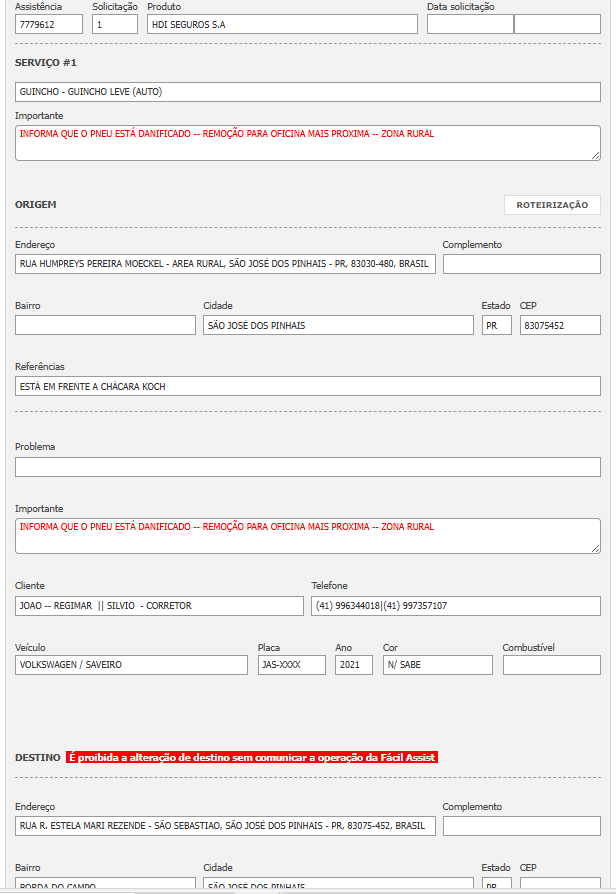
Task: Click the empty Origem Bairro field
Action: click(105, 325)
